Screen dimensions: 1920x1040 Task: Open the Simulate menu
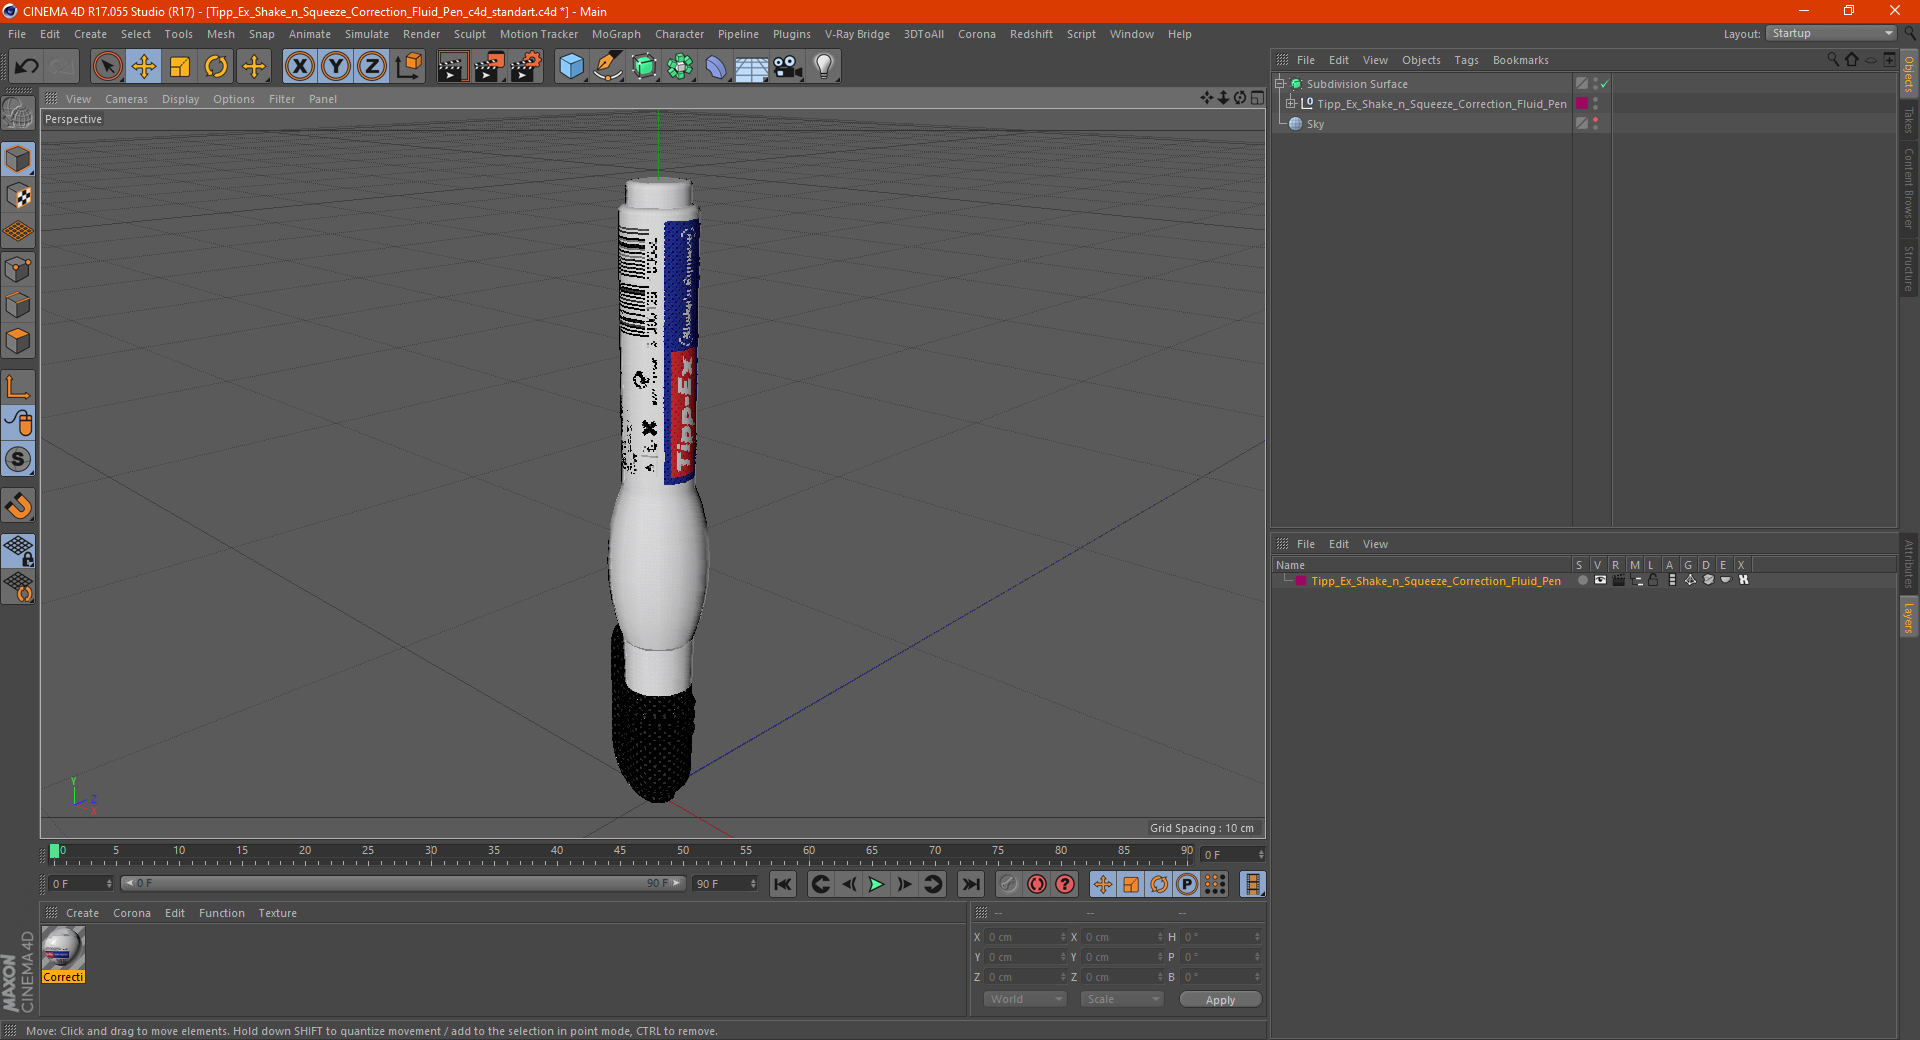367,34
